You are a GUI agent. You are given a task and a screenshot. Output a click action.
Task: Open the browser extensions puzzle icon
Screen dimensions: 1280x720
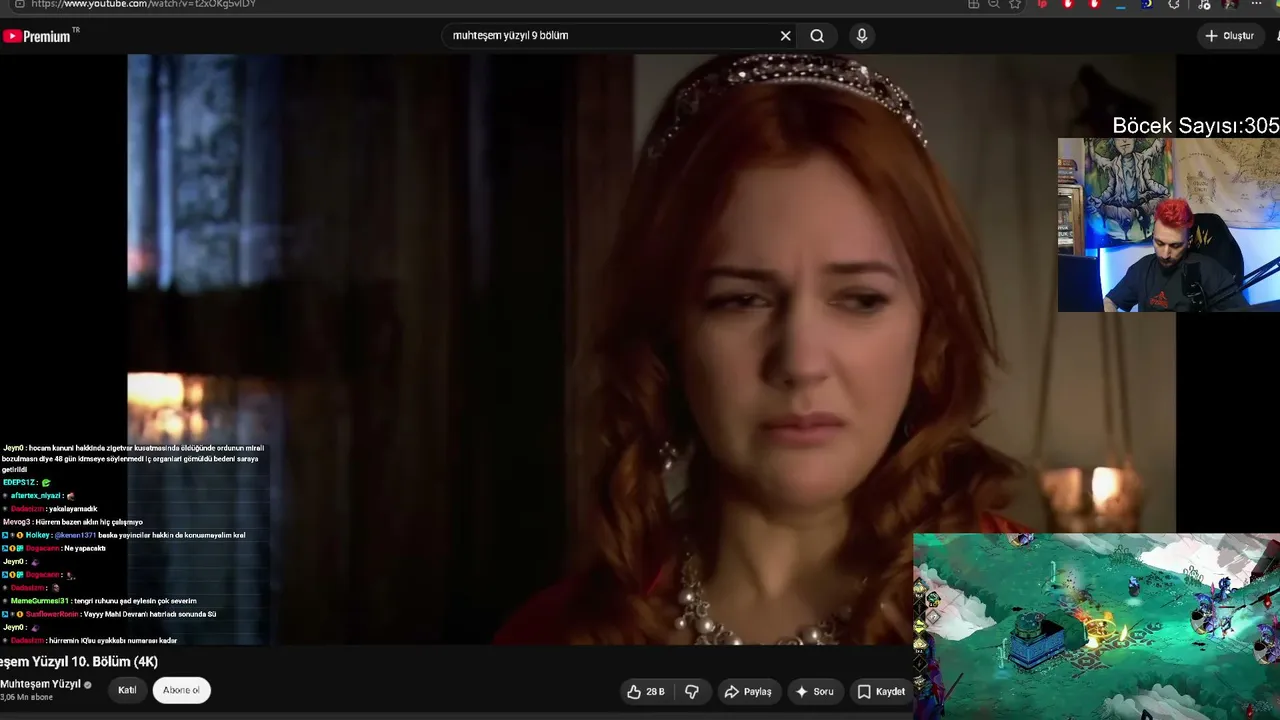click(1174, 4)
